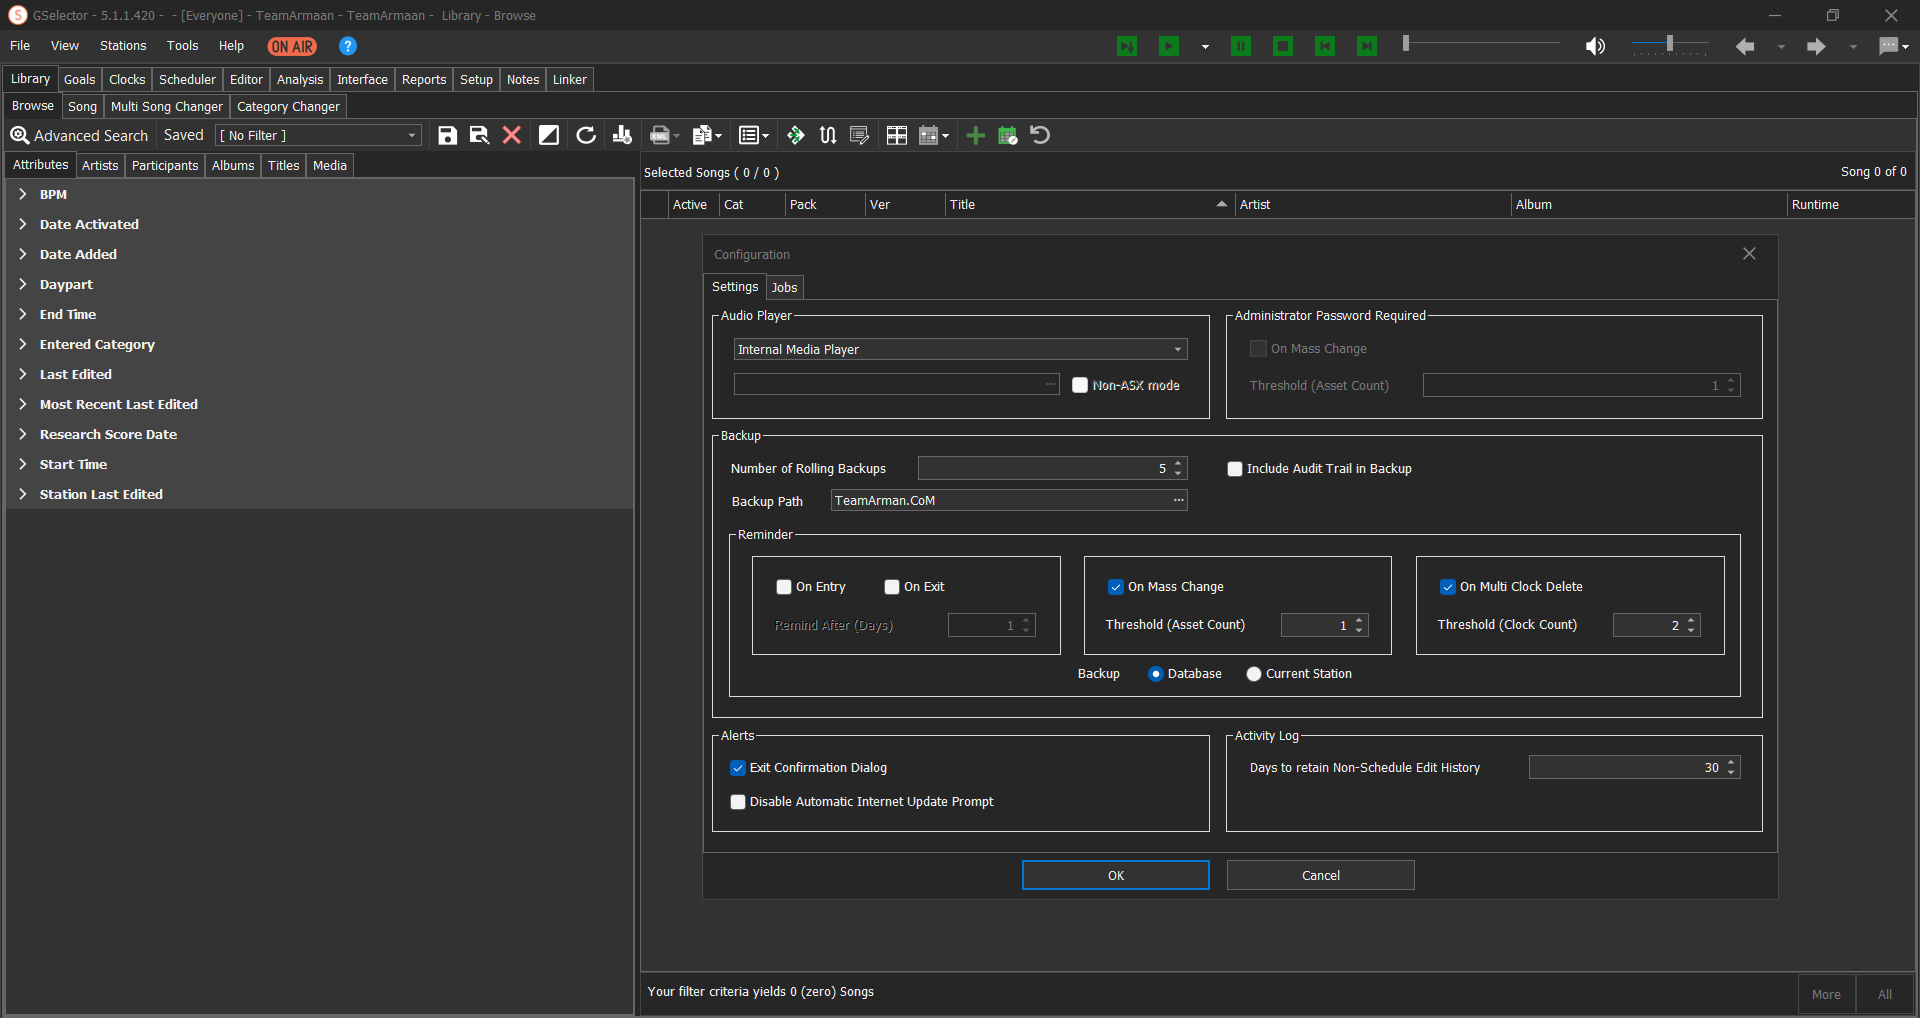Enable the Non-ASX mode checkbox
This screenshot has width=1920, height=1018.
(x=1080, y=385)
